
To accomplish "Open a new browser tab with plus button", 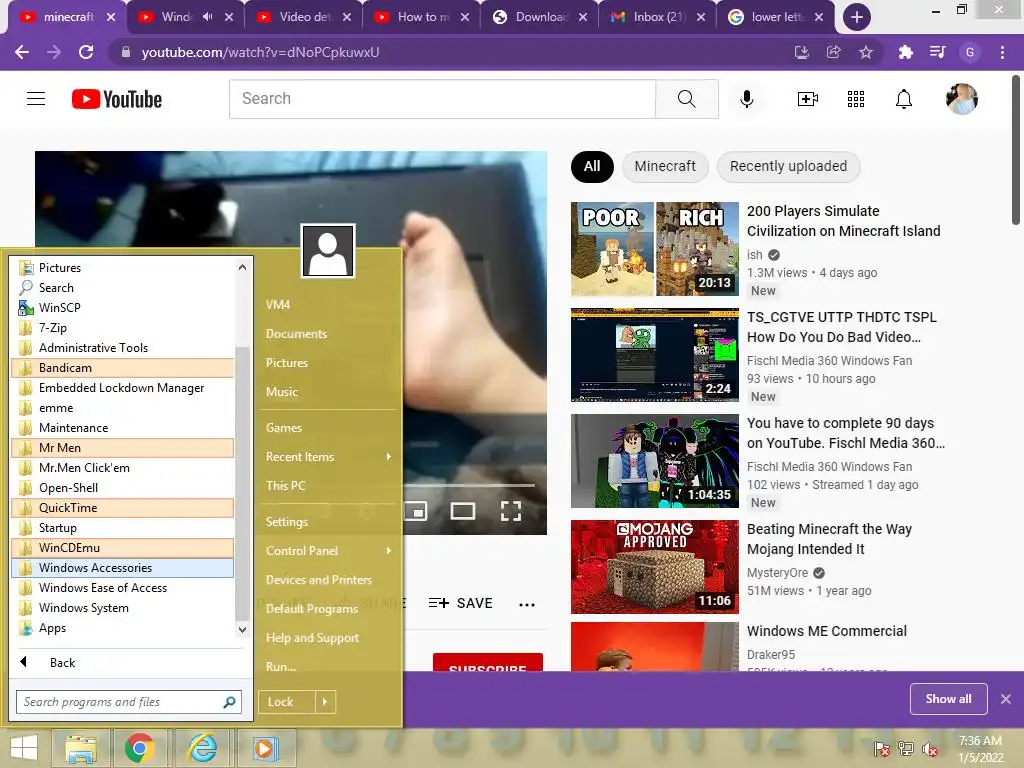I will (856, 17).
